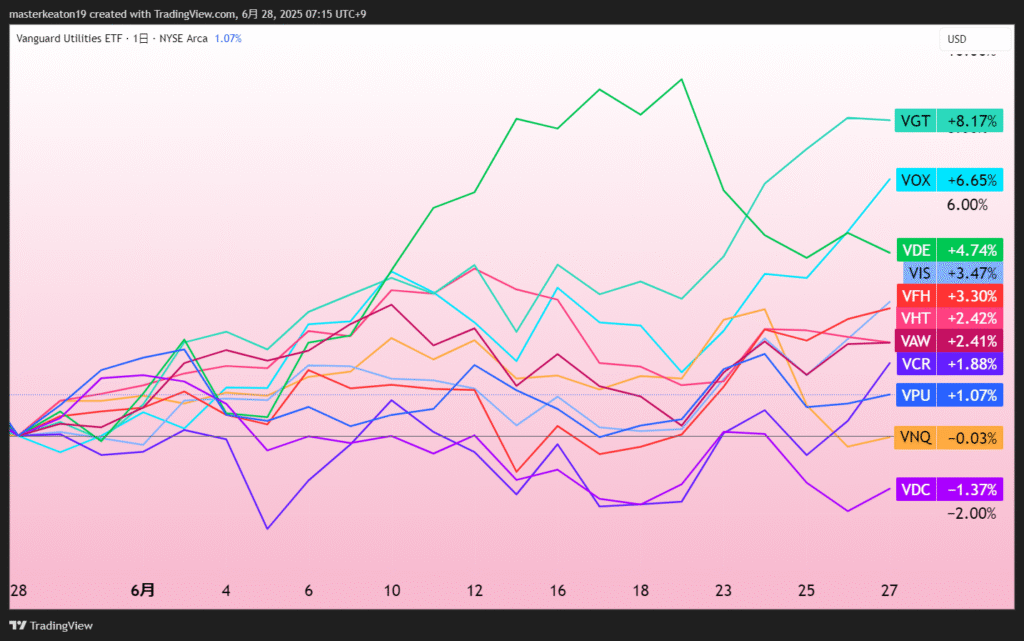Click the TradingView wordmark text
Screen dimensions: 1024x641
(x=61, y=625)
